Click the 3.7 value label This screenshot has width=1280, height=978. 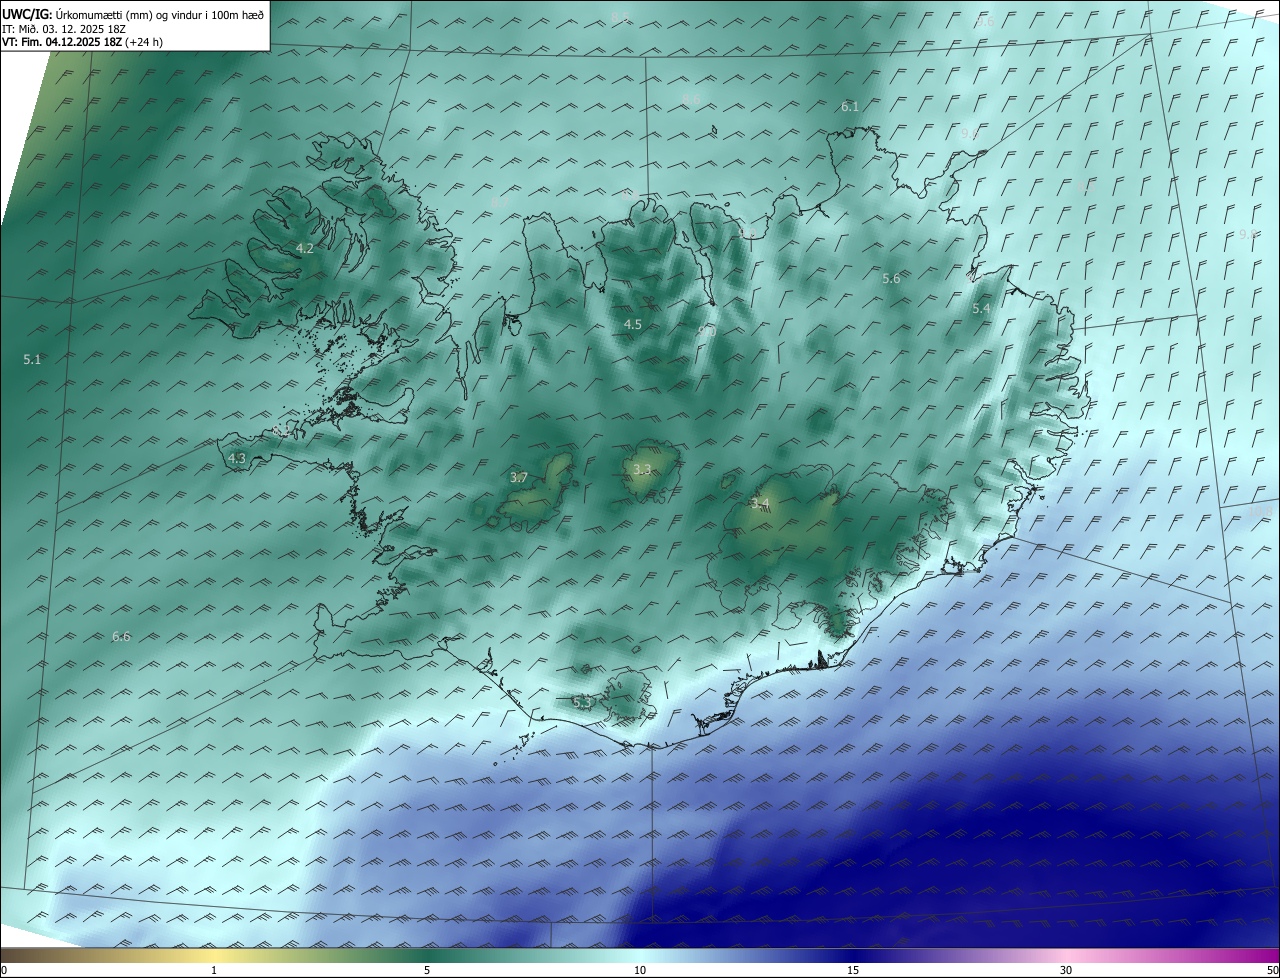click(x=519, y=478)
